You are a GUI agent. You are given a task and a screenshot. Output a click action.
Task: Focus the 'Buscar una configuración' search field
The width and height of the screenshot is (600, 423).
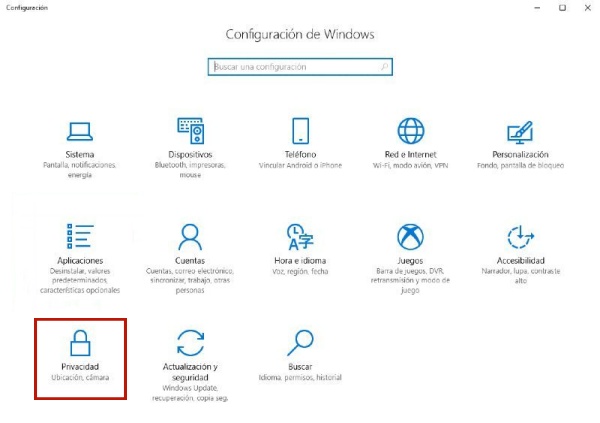pos(300,67)
